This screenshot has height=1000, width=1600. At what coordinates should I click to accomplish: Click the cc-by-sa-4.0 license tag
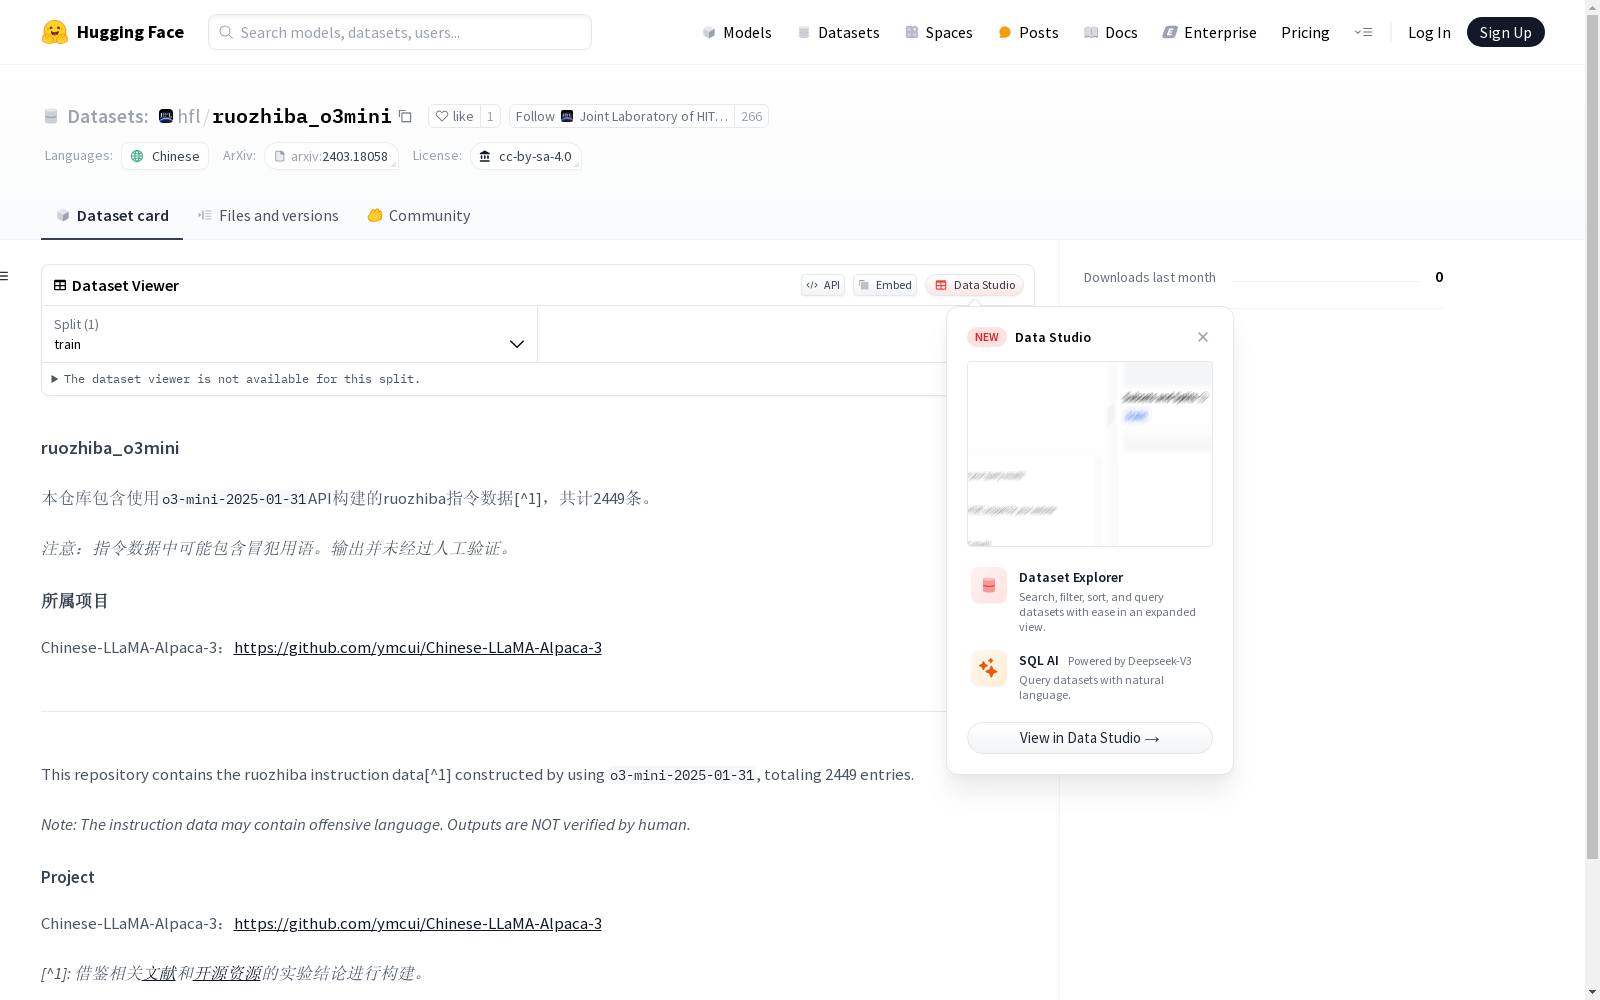pos(526,156)
